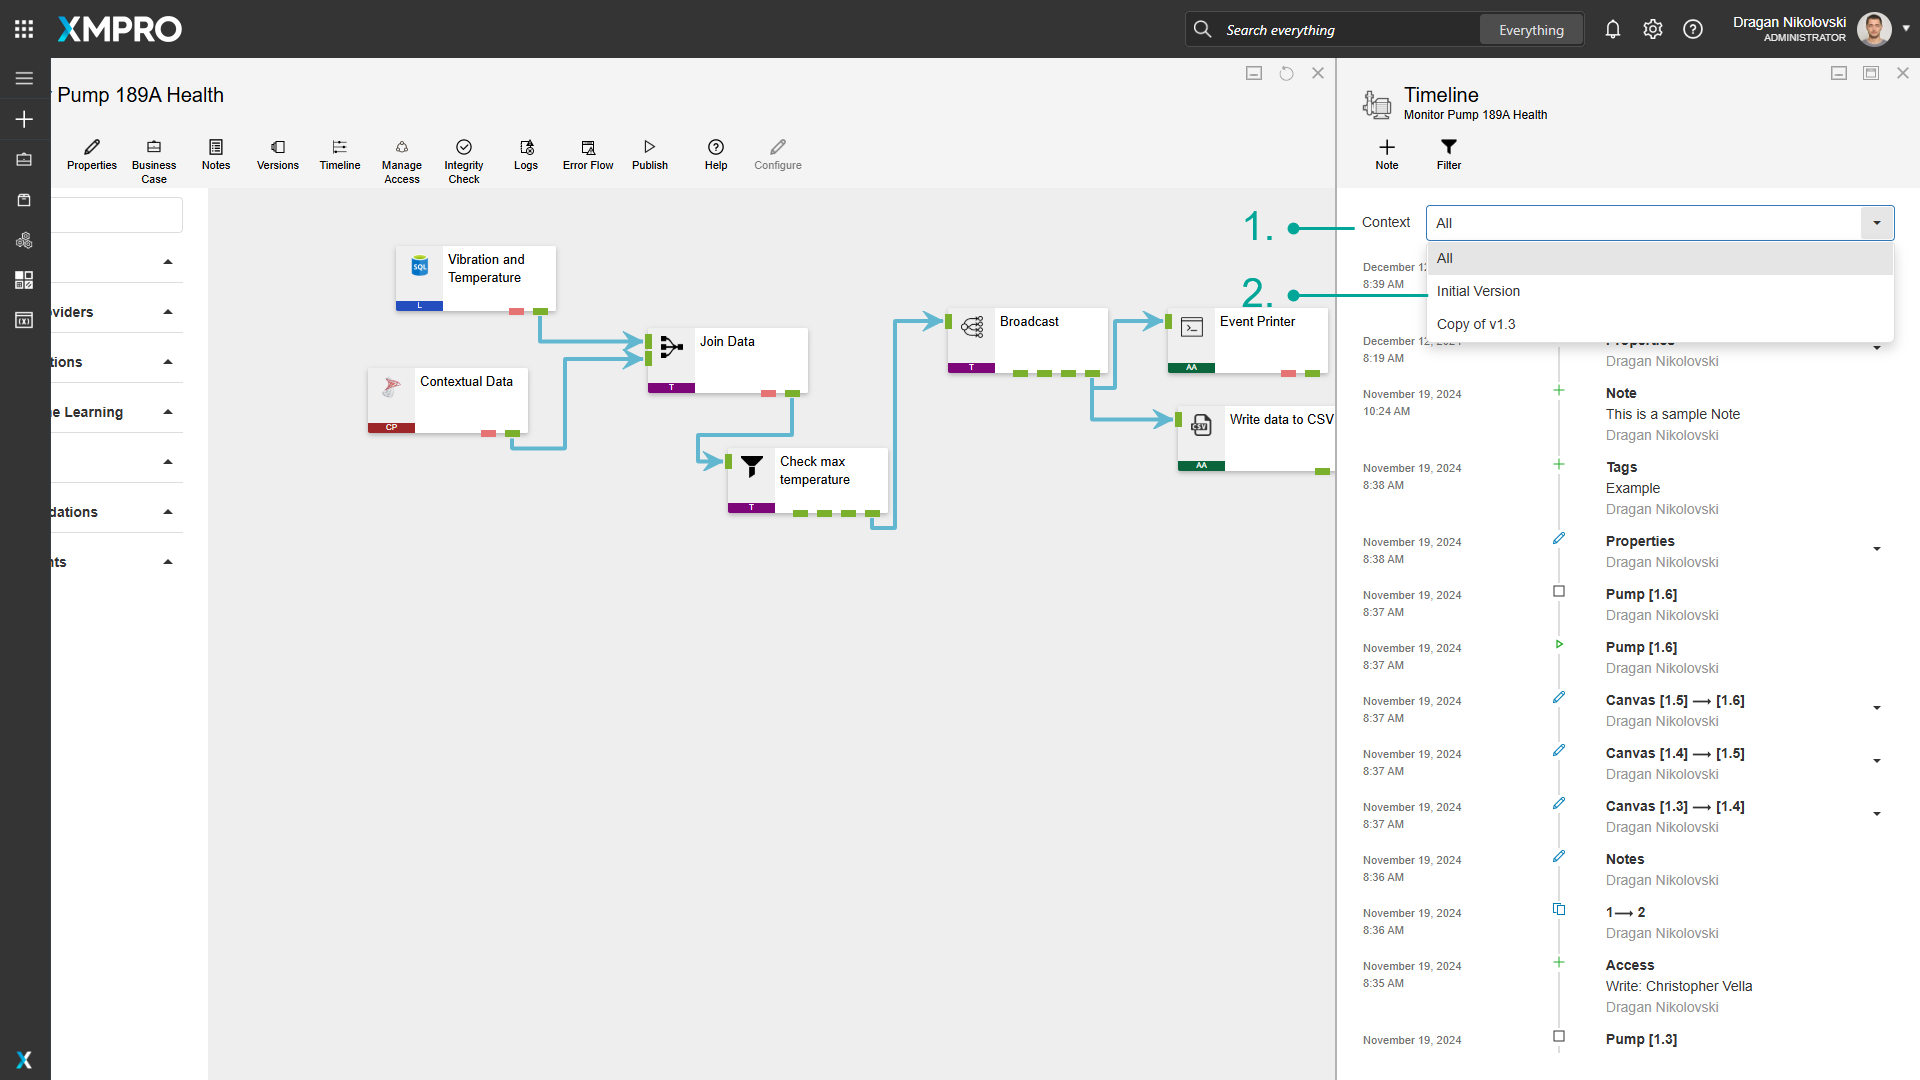
Task: Open the help question mark in header
Action: pyautogui.click(x=1693, y=30)
